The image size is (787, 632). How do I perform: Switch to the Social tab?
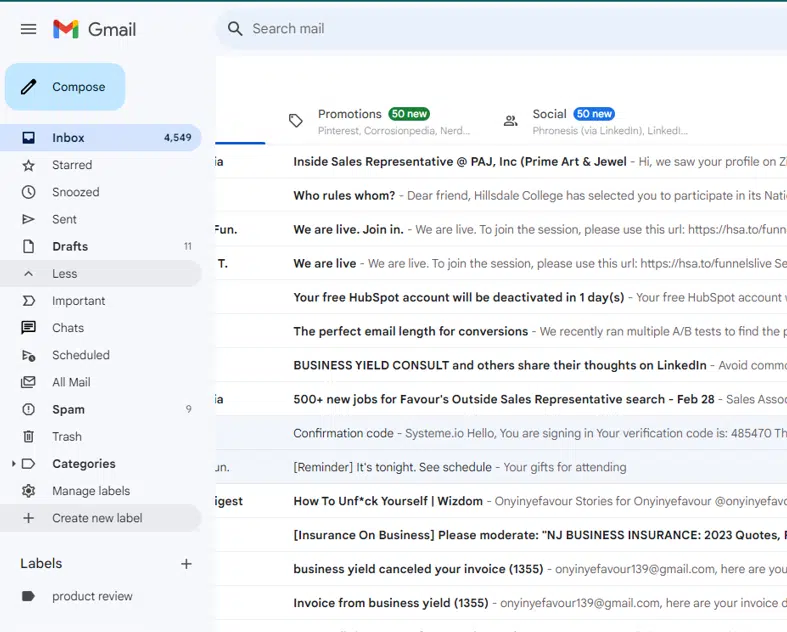pyautogui.click(x=549, y=114)
